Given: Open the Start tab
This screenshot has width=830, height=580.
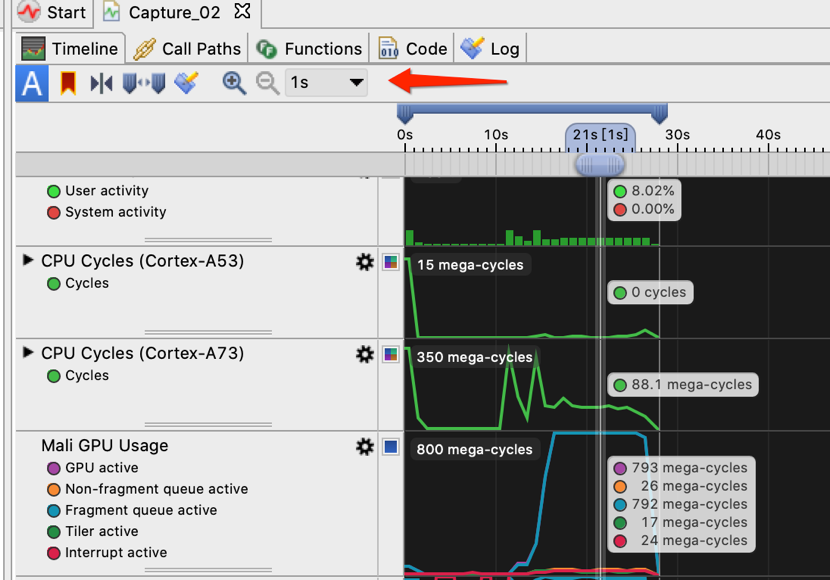Looking at the screenshot, I should click(x=51, y=12).
